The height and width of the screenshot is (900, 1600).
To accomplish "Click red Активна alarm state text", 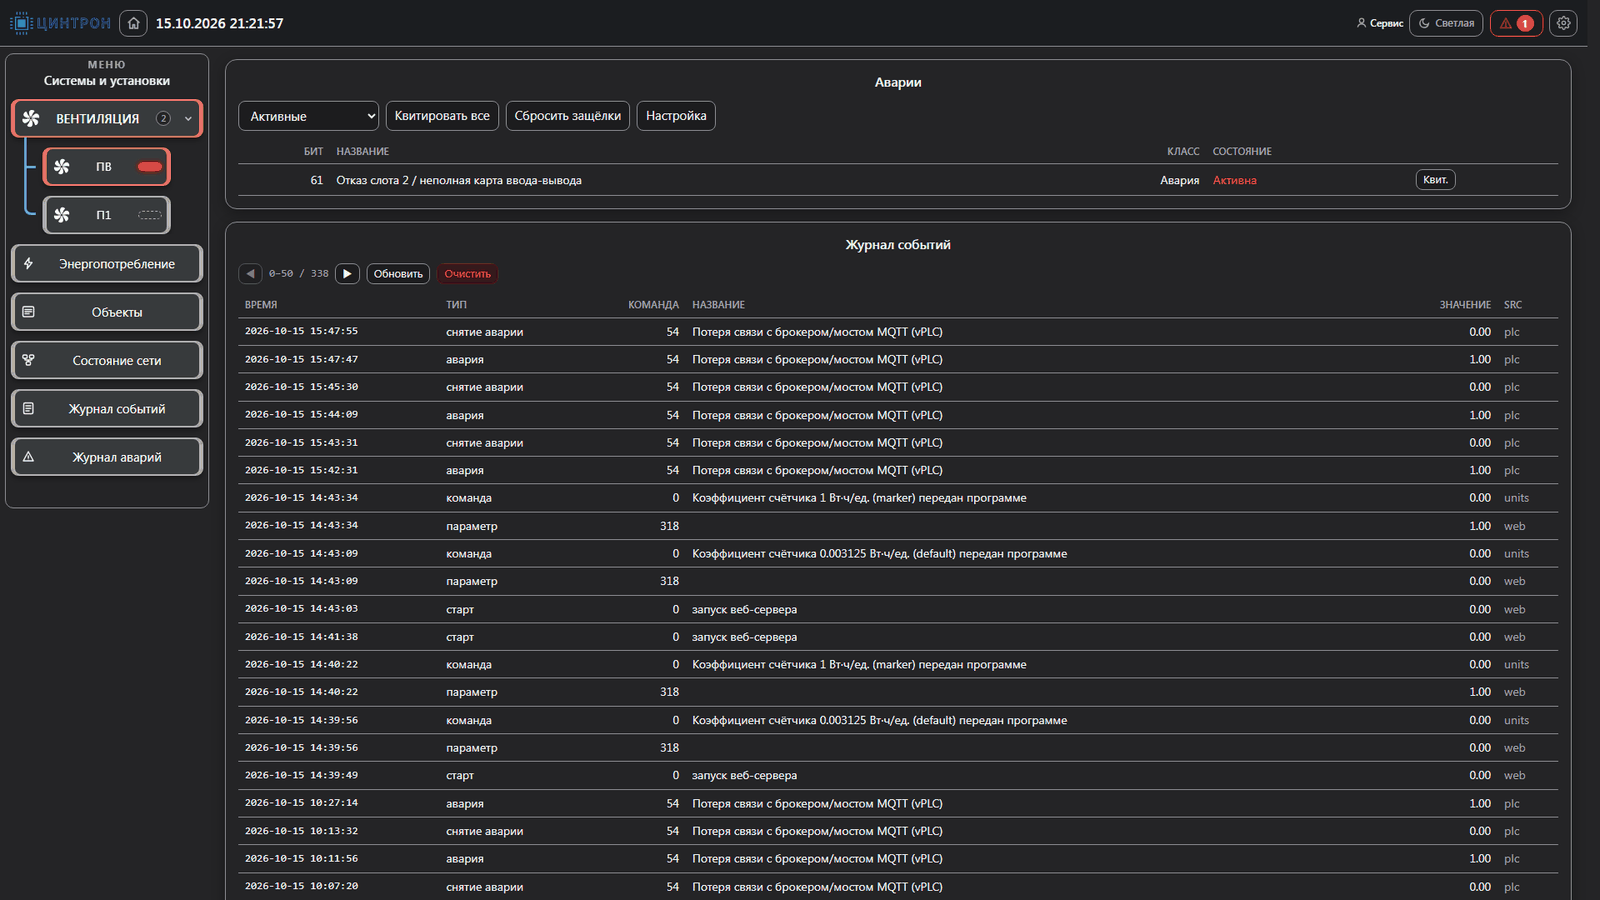I will tap(1234, 181).
